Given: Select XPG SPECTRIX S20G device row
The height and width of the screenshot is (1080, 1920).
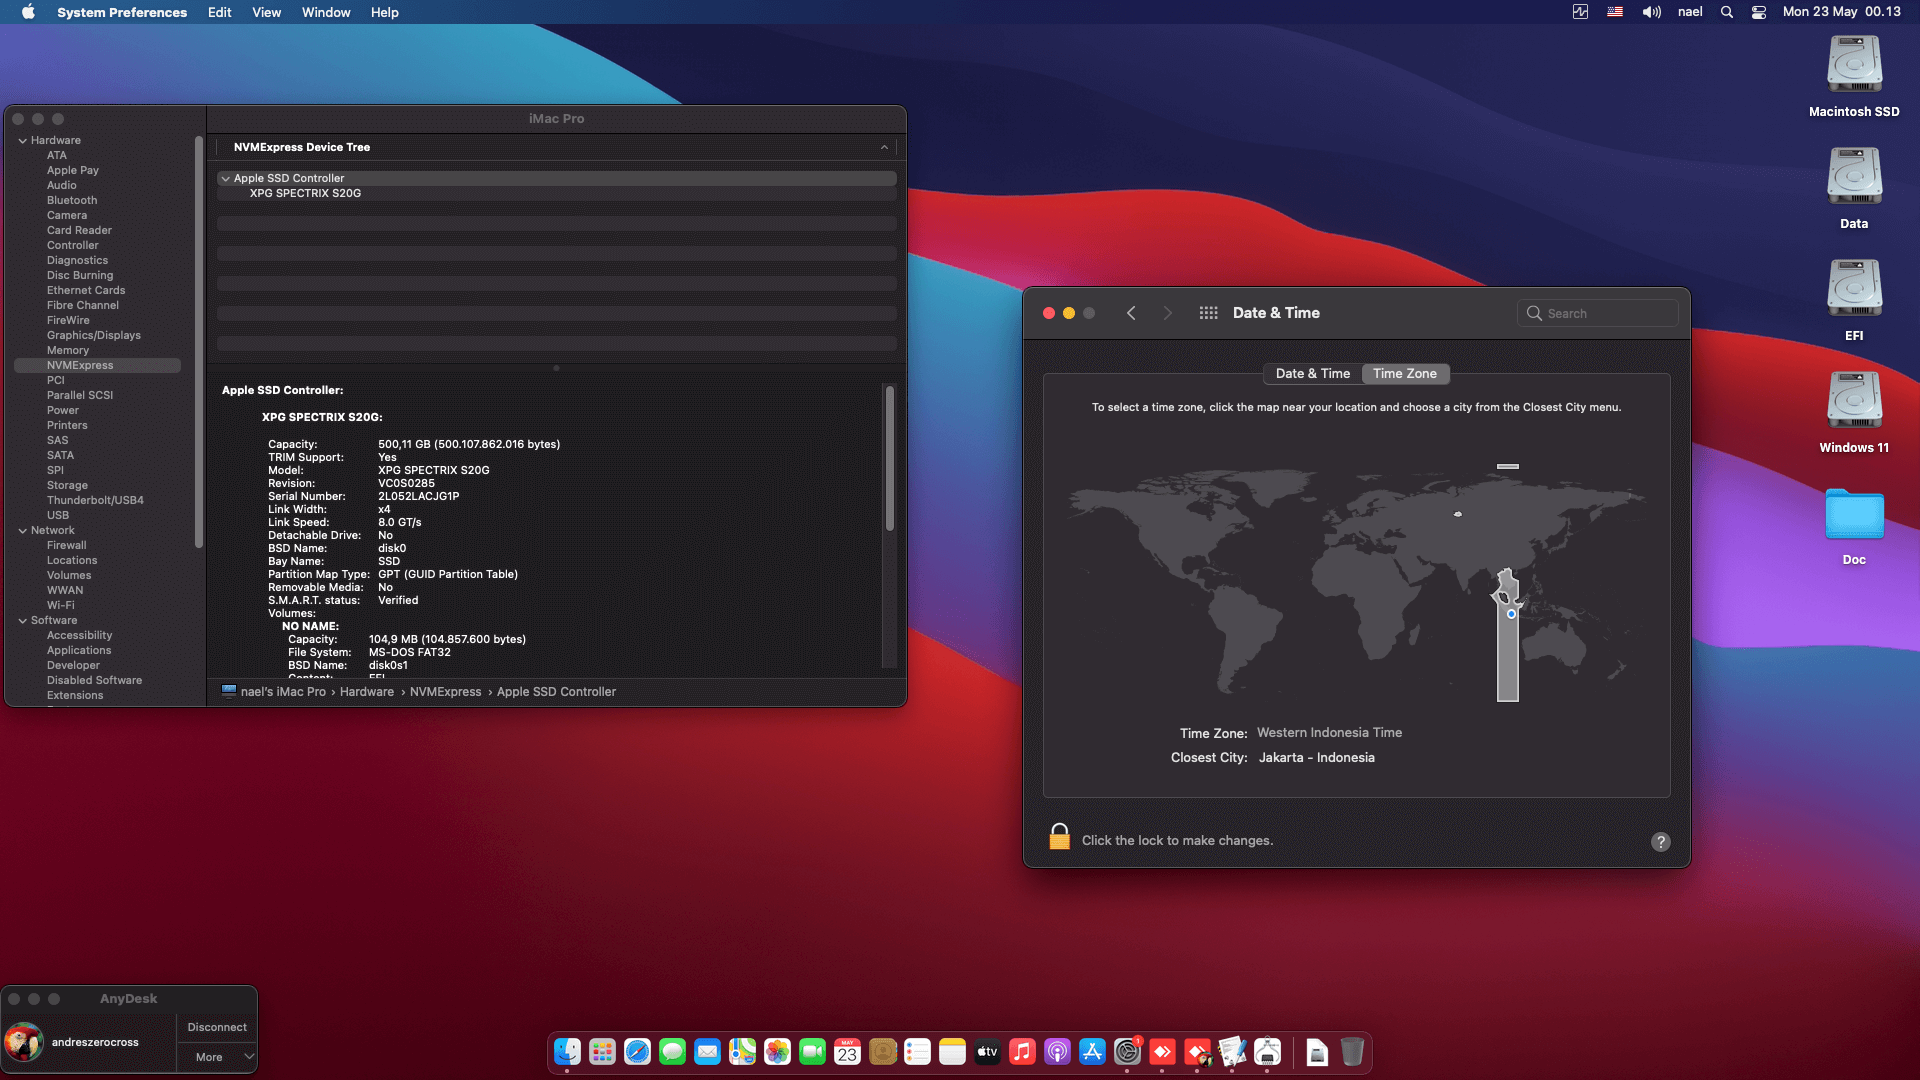Looking at the screenshot, I should click(556, 194).
